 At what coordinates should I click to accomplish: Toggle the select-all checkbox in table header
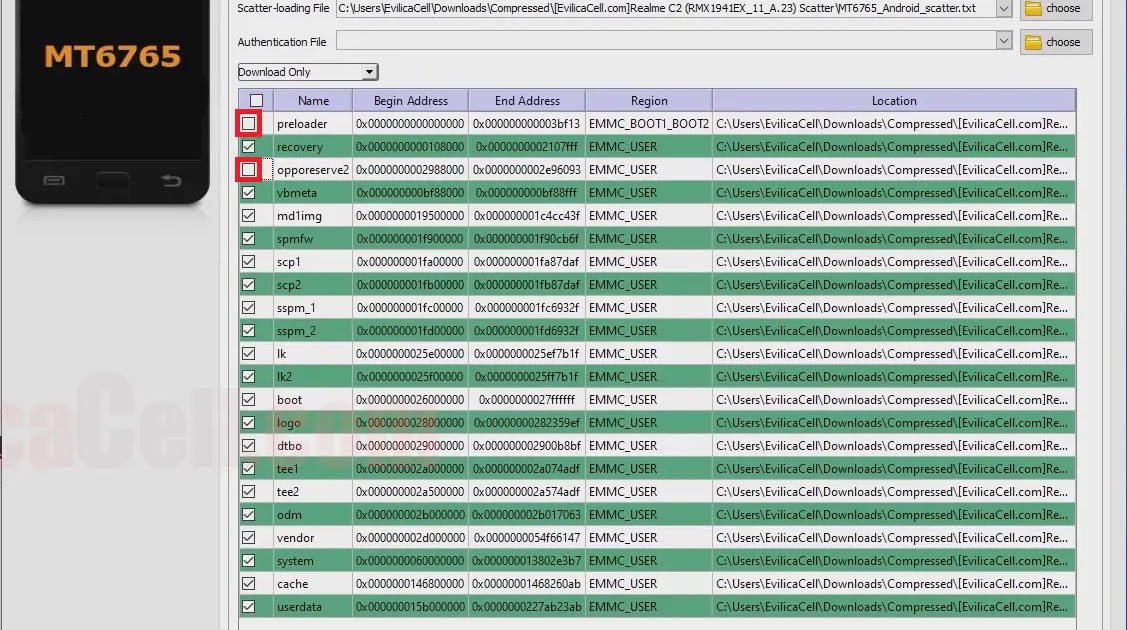pos(256,100)
